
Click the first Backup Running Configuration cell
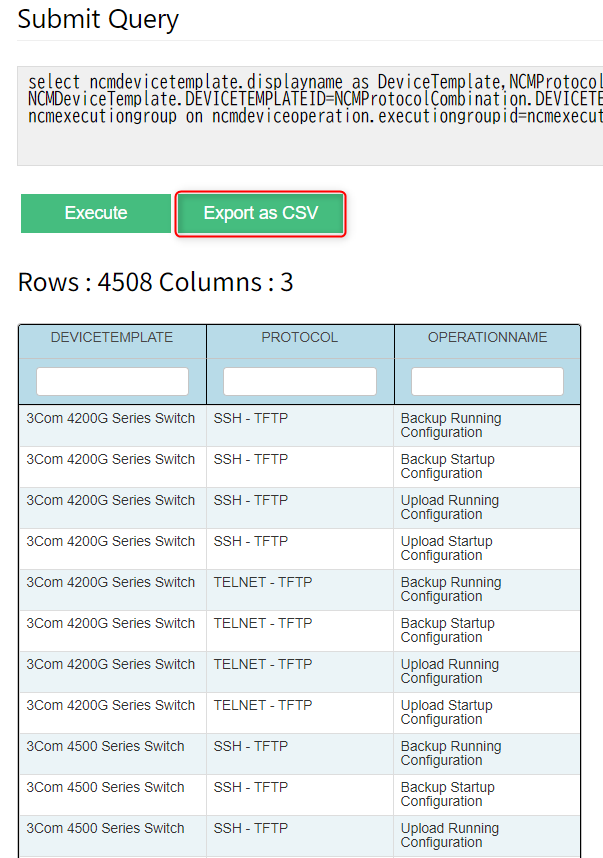(x=451, y=426)
